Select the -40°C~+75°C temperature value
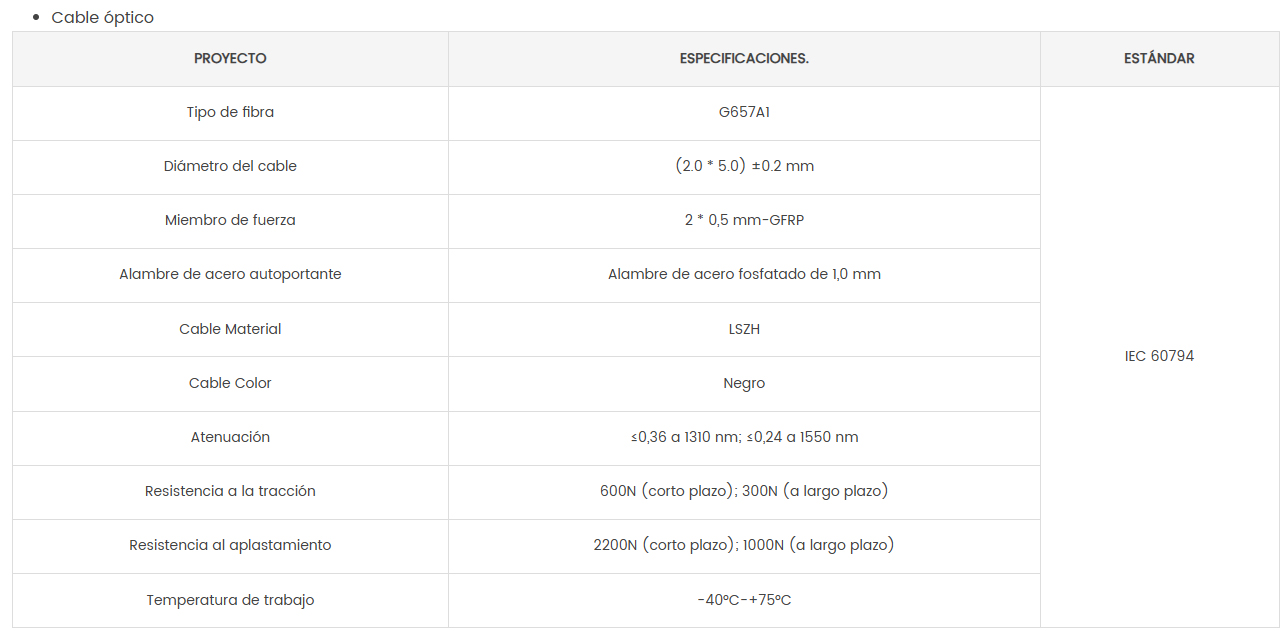 [744, 600]
